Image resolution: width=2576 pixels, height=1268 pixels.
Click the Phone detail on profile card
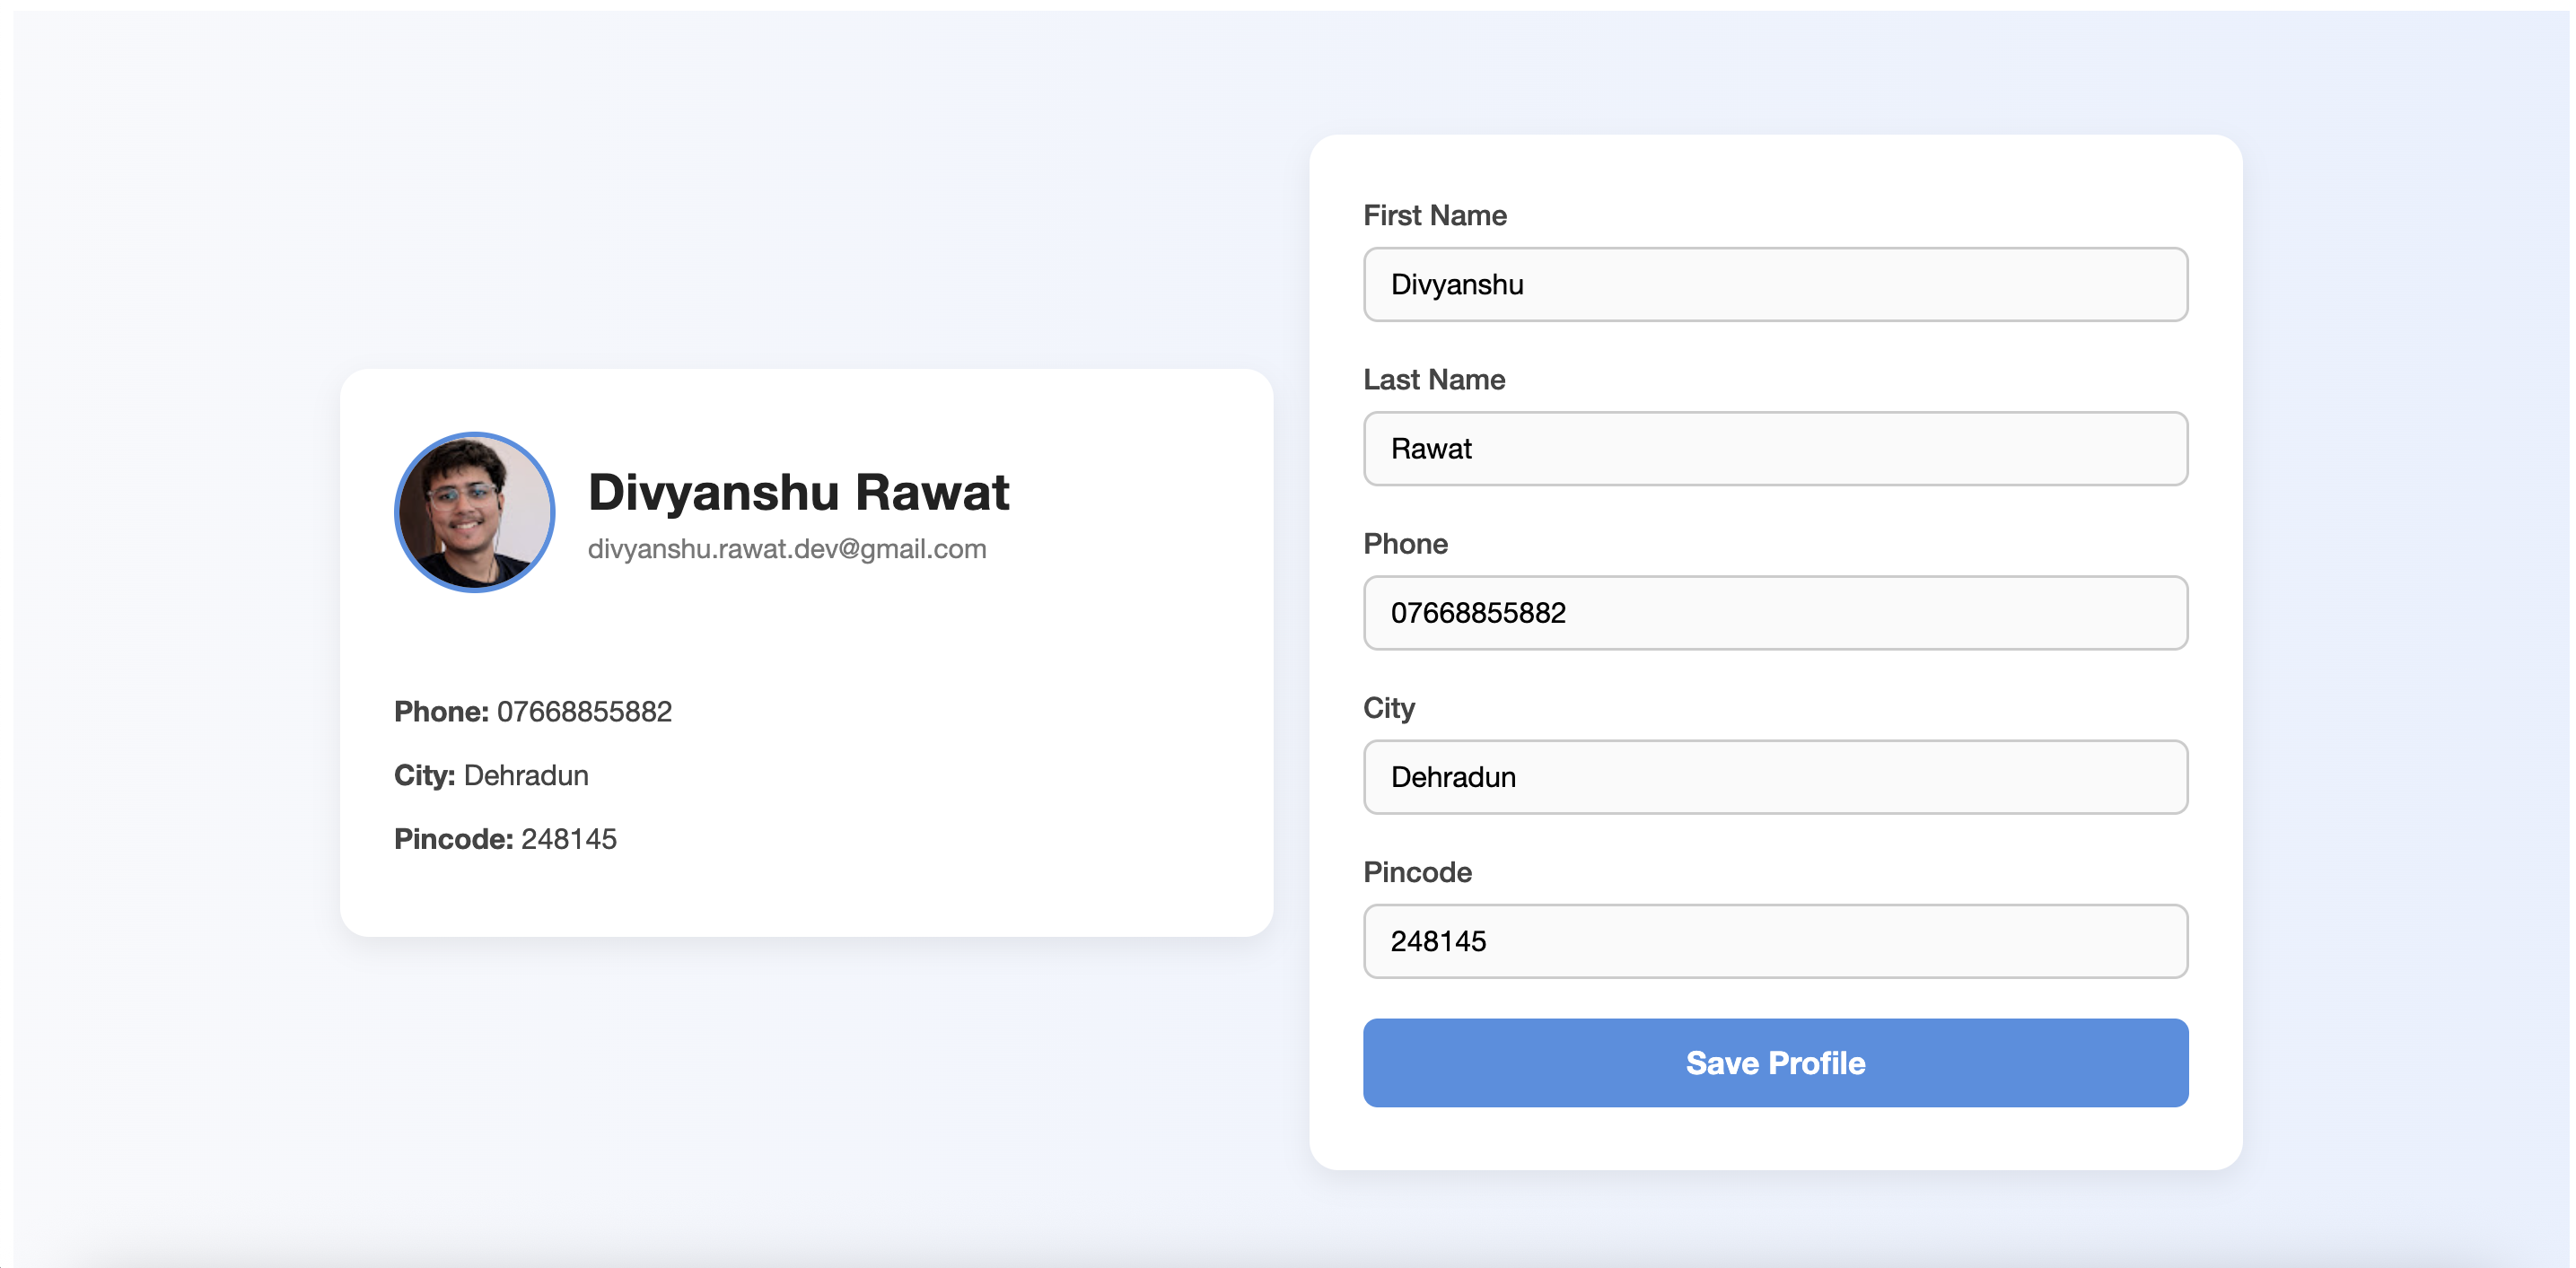coord(533,711)
